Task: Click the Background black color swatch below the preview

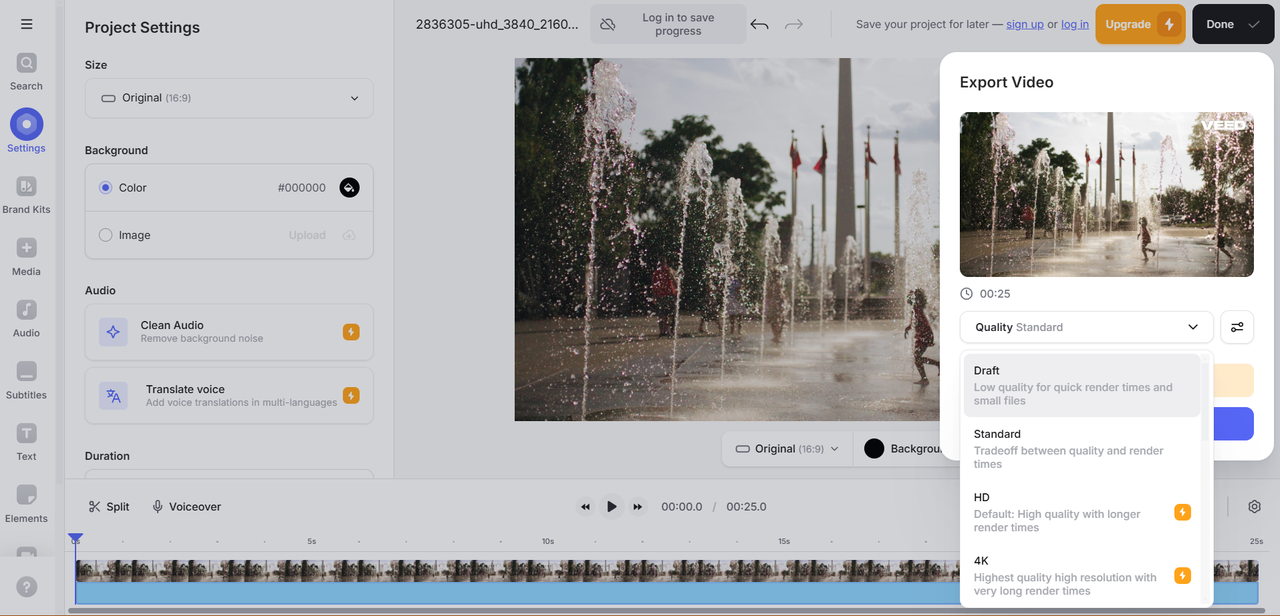Action: 874,449
